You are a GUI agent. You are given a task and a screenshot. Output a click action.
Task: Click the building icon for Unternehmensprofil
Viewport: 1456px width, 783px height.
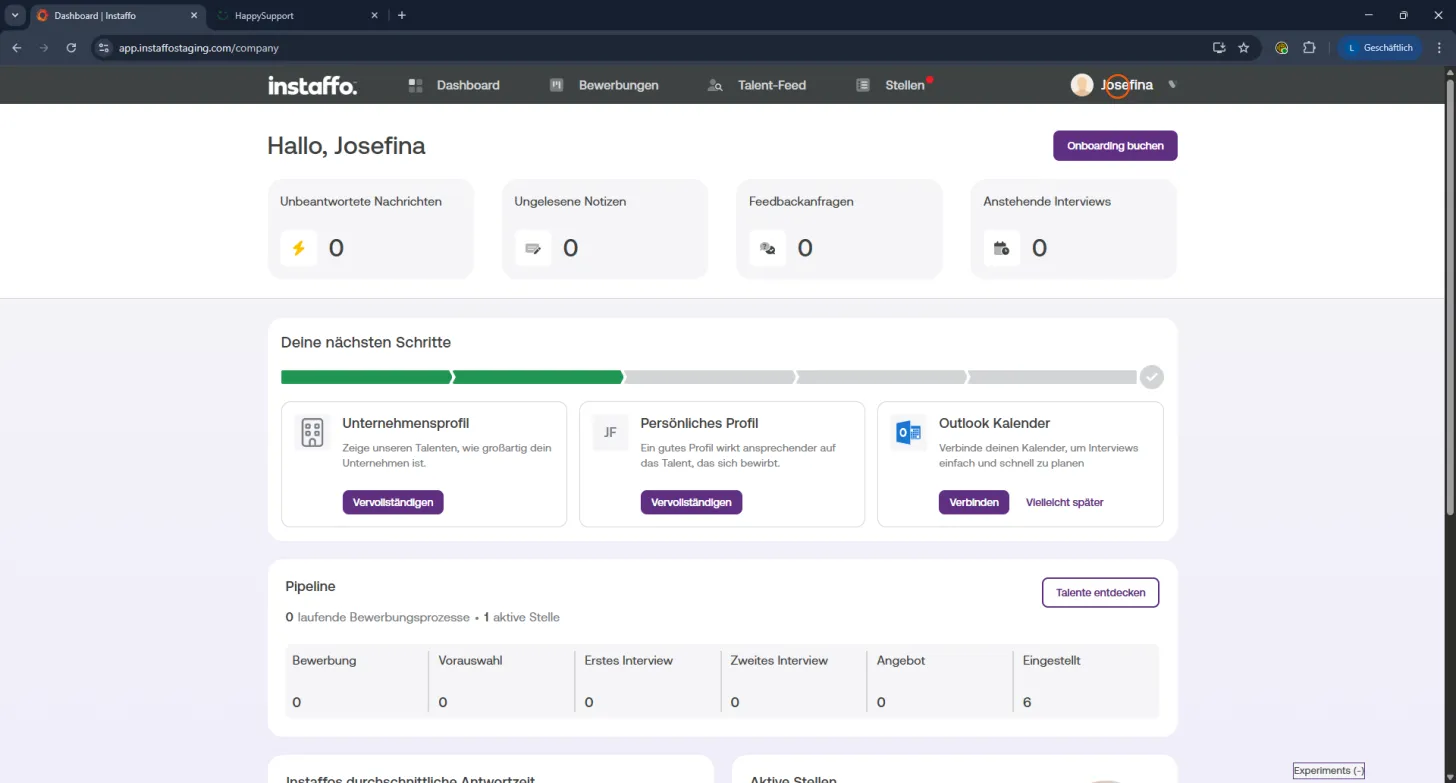pyautogui.click(x=312, y=433)
